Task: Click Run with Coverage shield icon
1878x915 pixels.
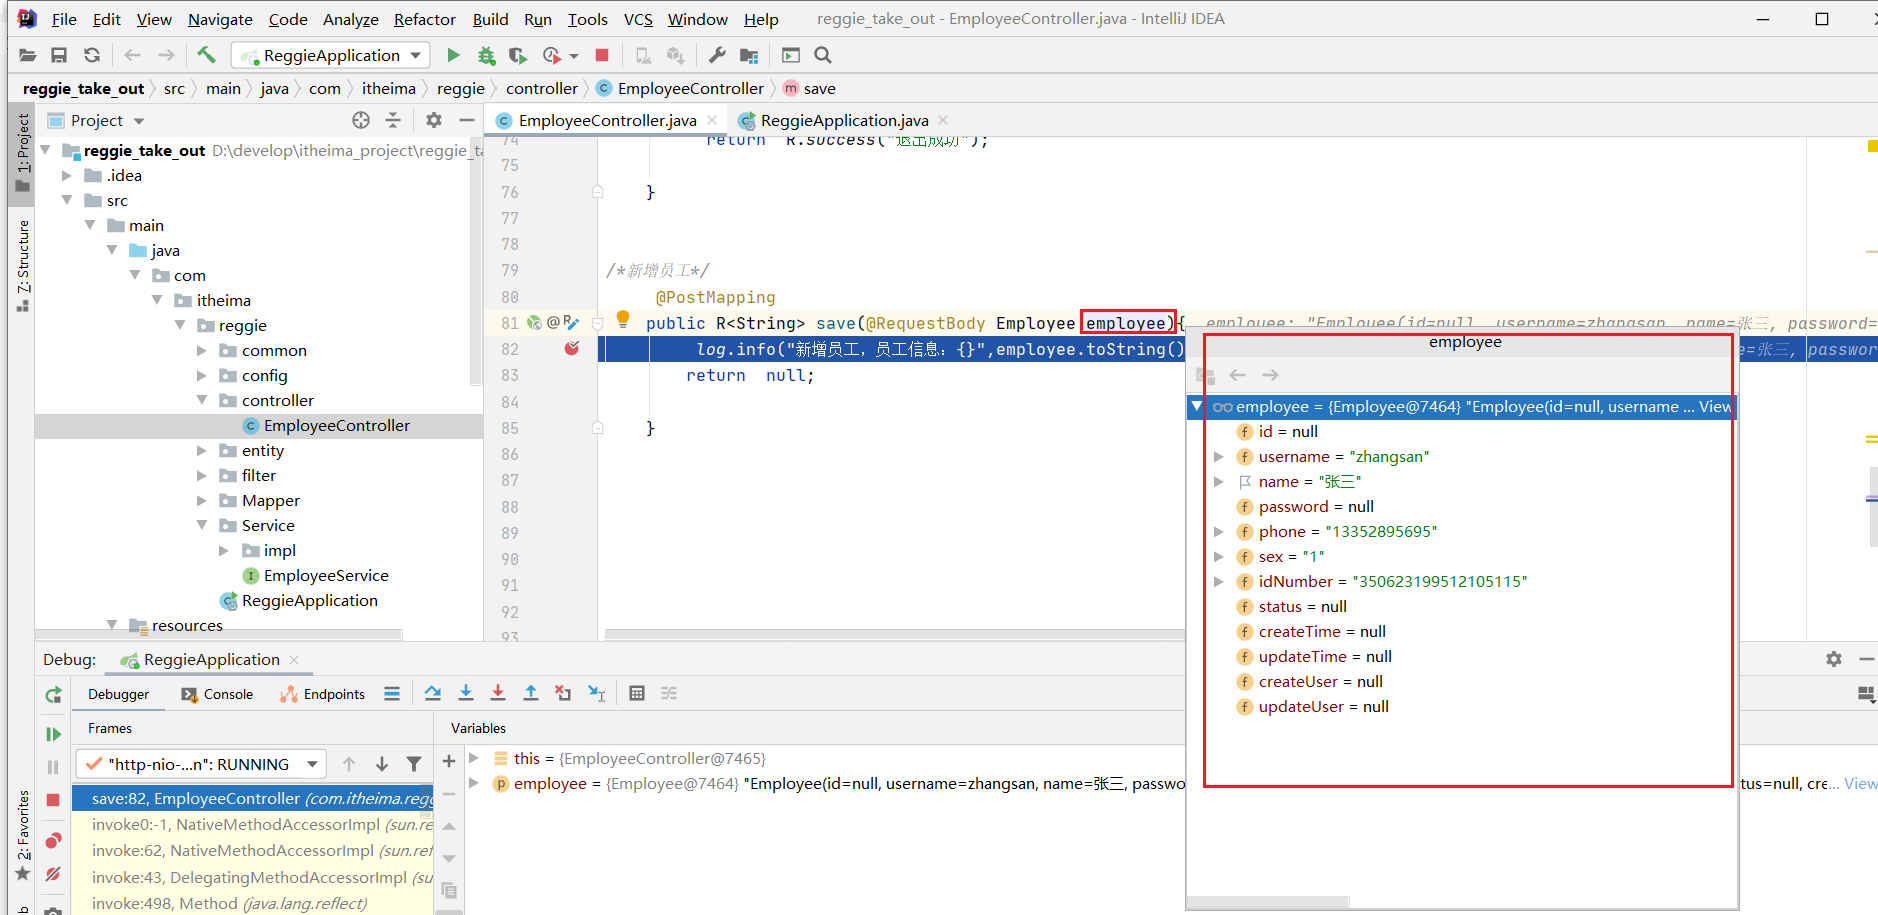Action: (518, 55)
